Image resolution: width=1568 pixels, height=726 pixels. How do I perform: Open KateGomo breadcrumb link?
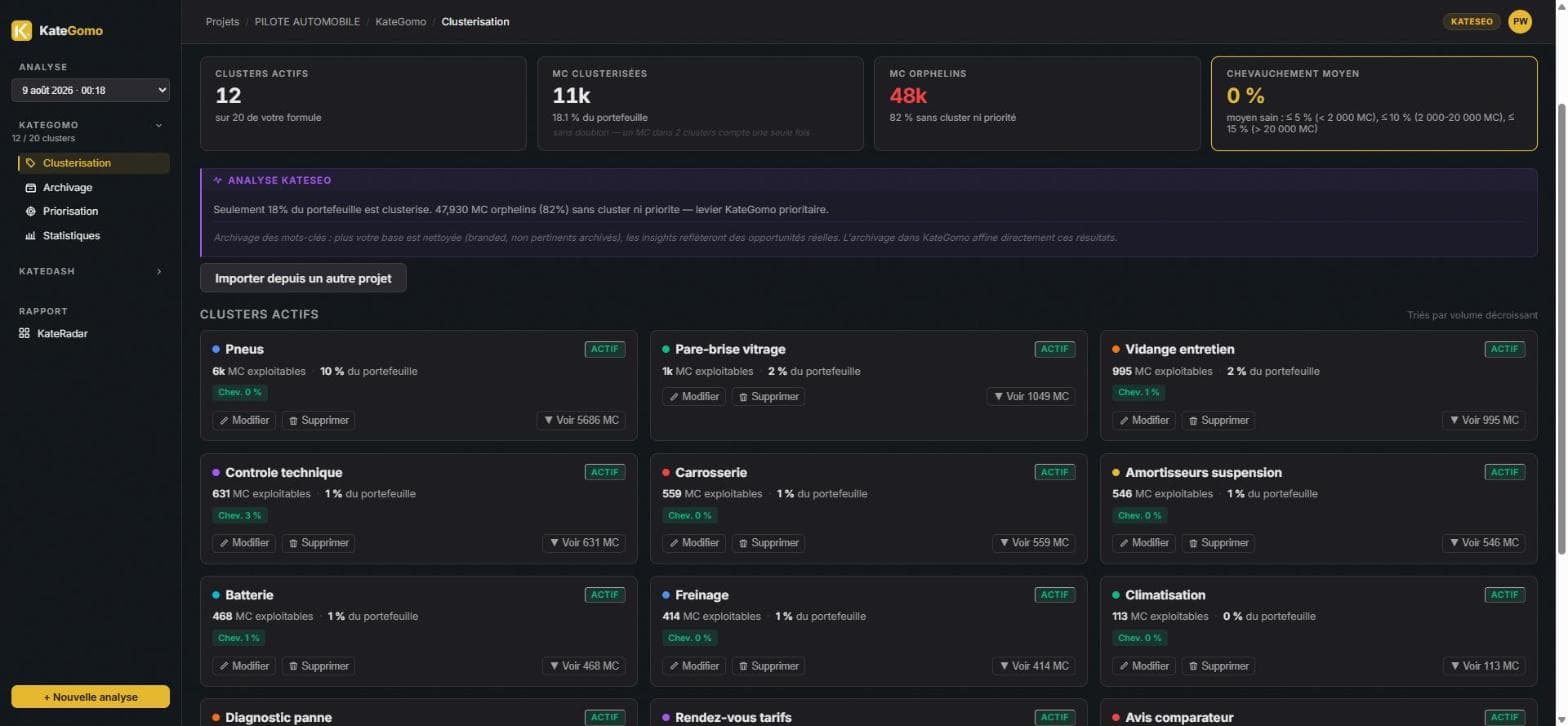pos(400,21)
